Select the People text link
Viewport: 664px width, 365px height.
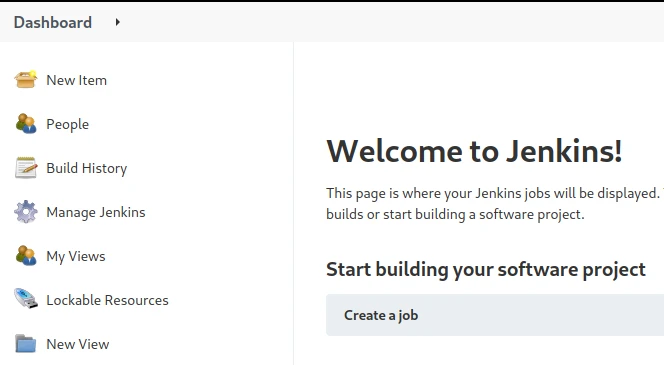(x=68, y=124)
